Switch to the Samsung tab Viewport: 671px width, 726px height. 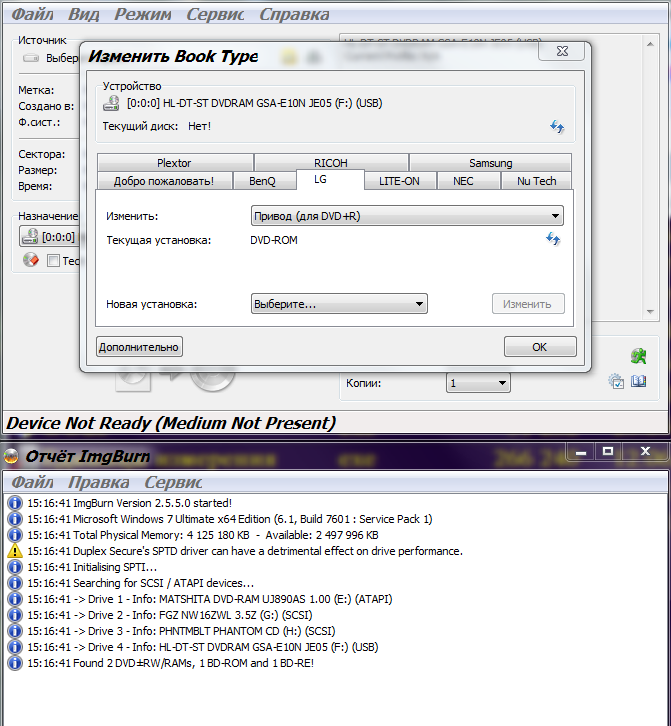(490, 163)
